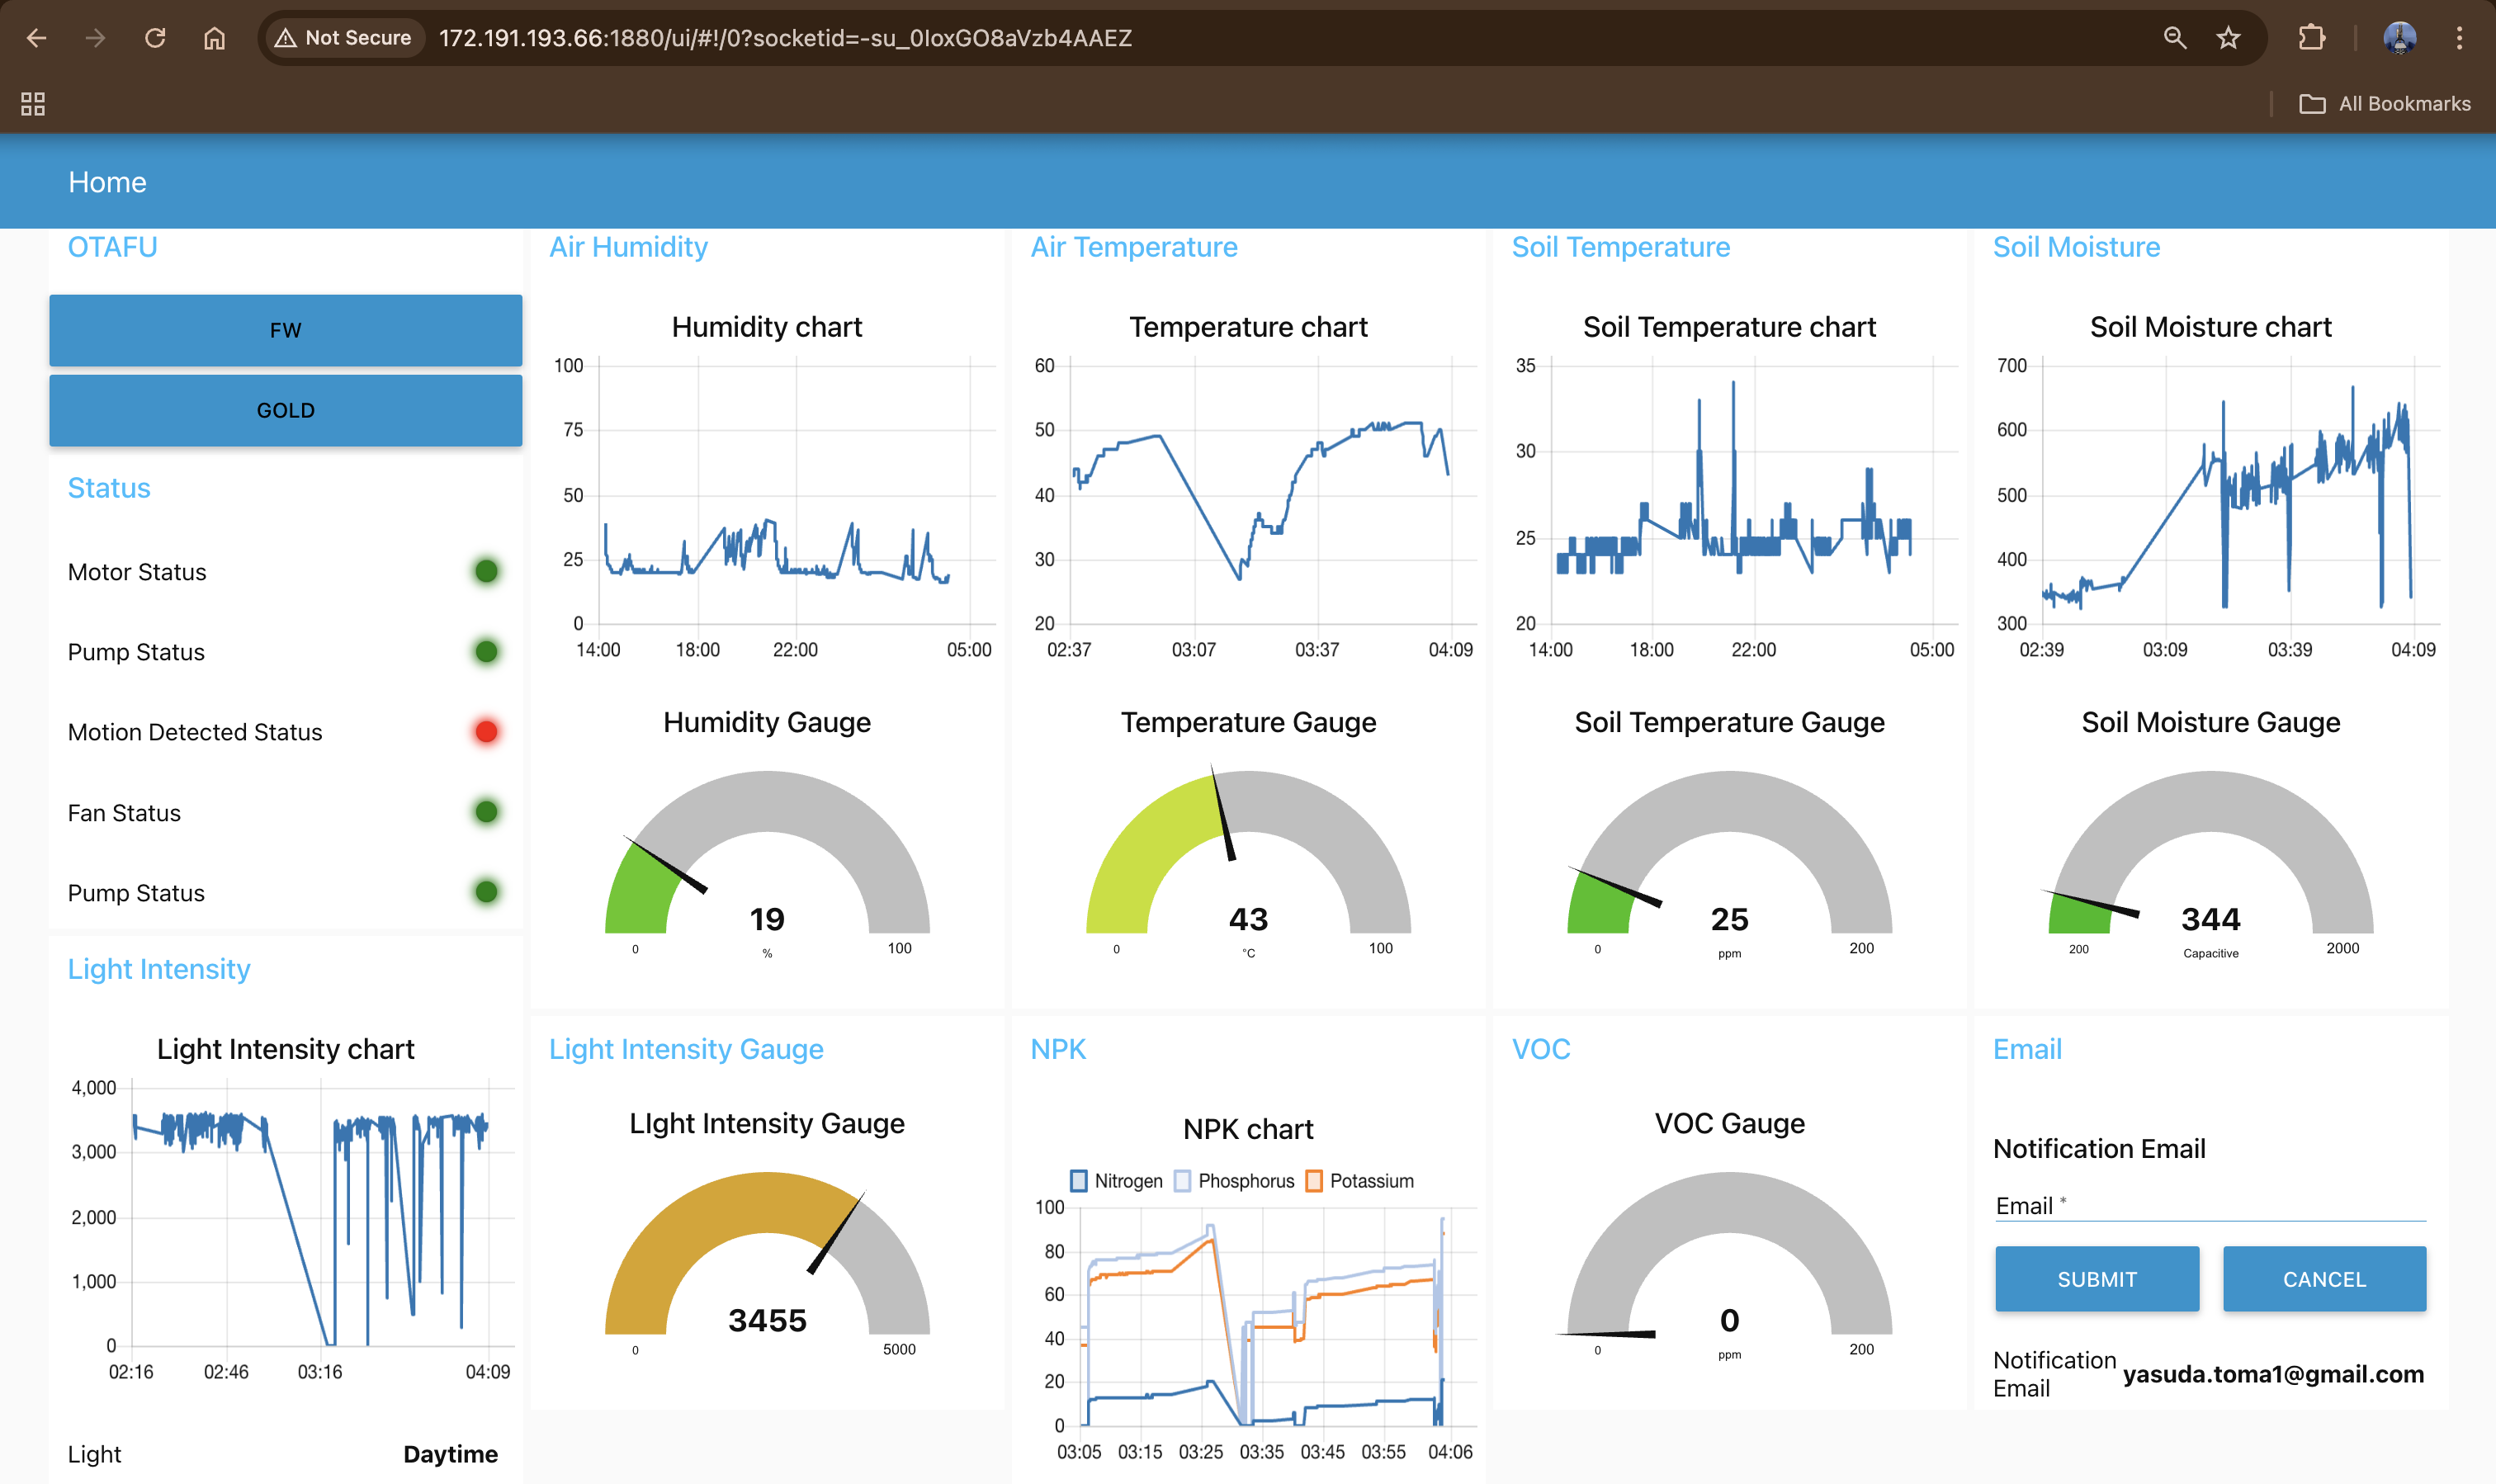Screen dimensions: 2496x1484
Task: Bookmark this page with the star icon
Action: [2229, 38]
